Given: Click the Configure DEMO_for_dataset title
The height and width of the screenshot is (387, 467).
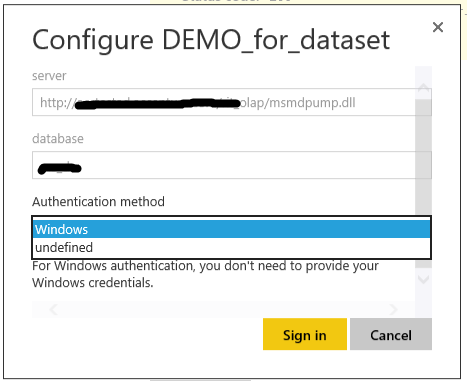Looking at the screenshot, I should [211, 40].
